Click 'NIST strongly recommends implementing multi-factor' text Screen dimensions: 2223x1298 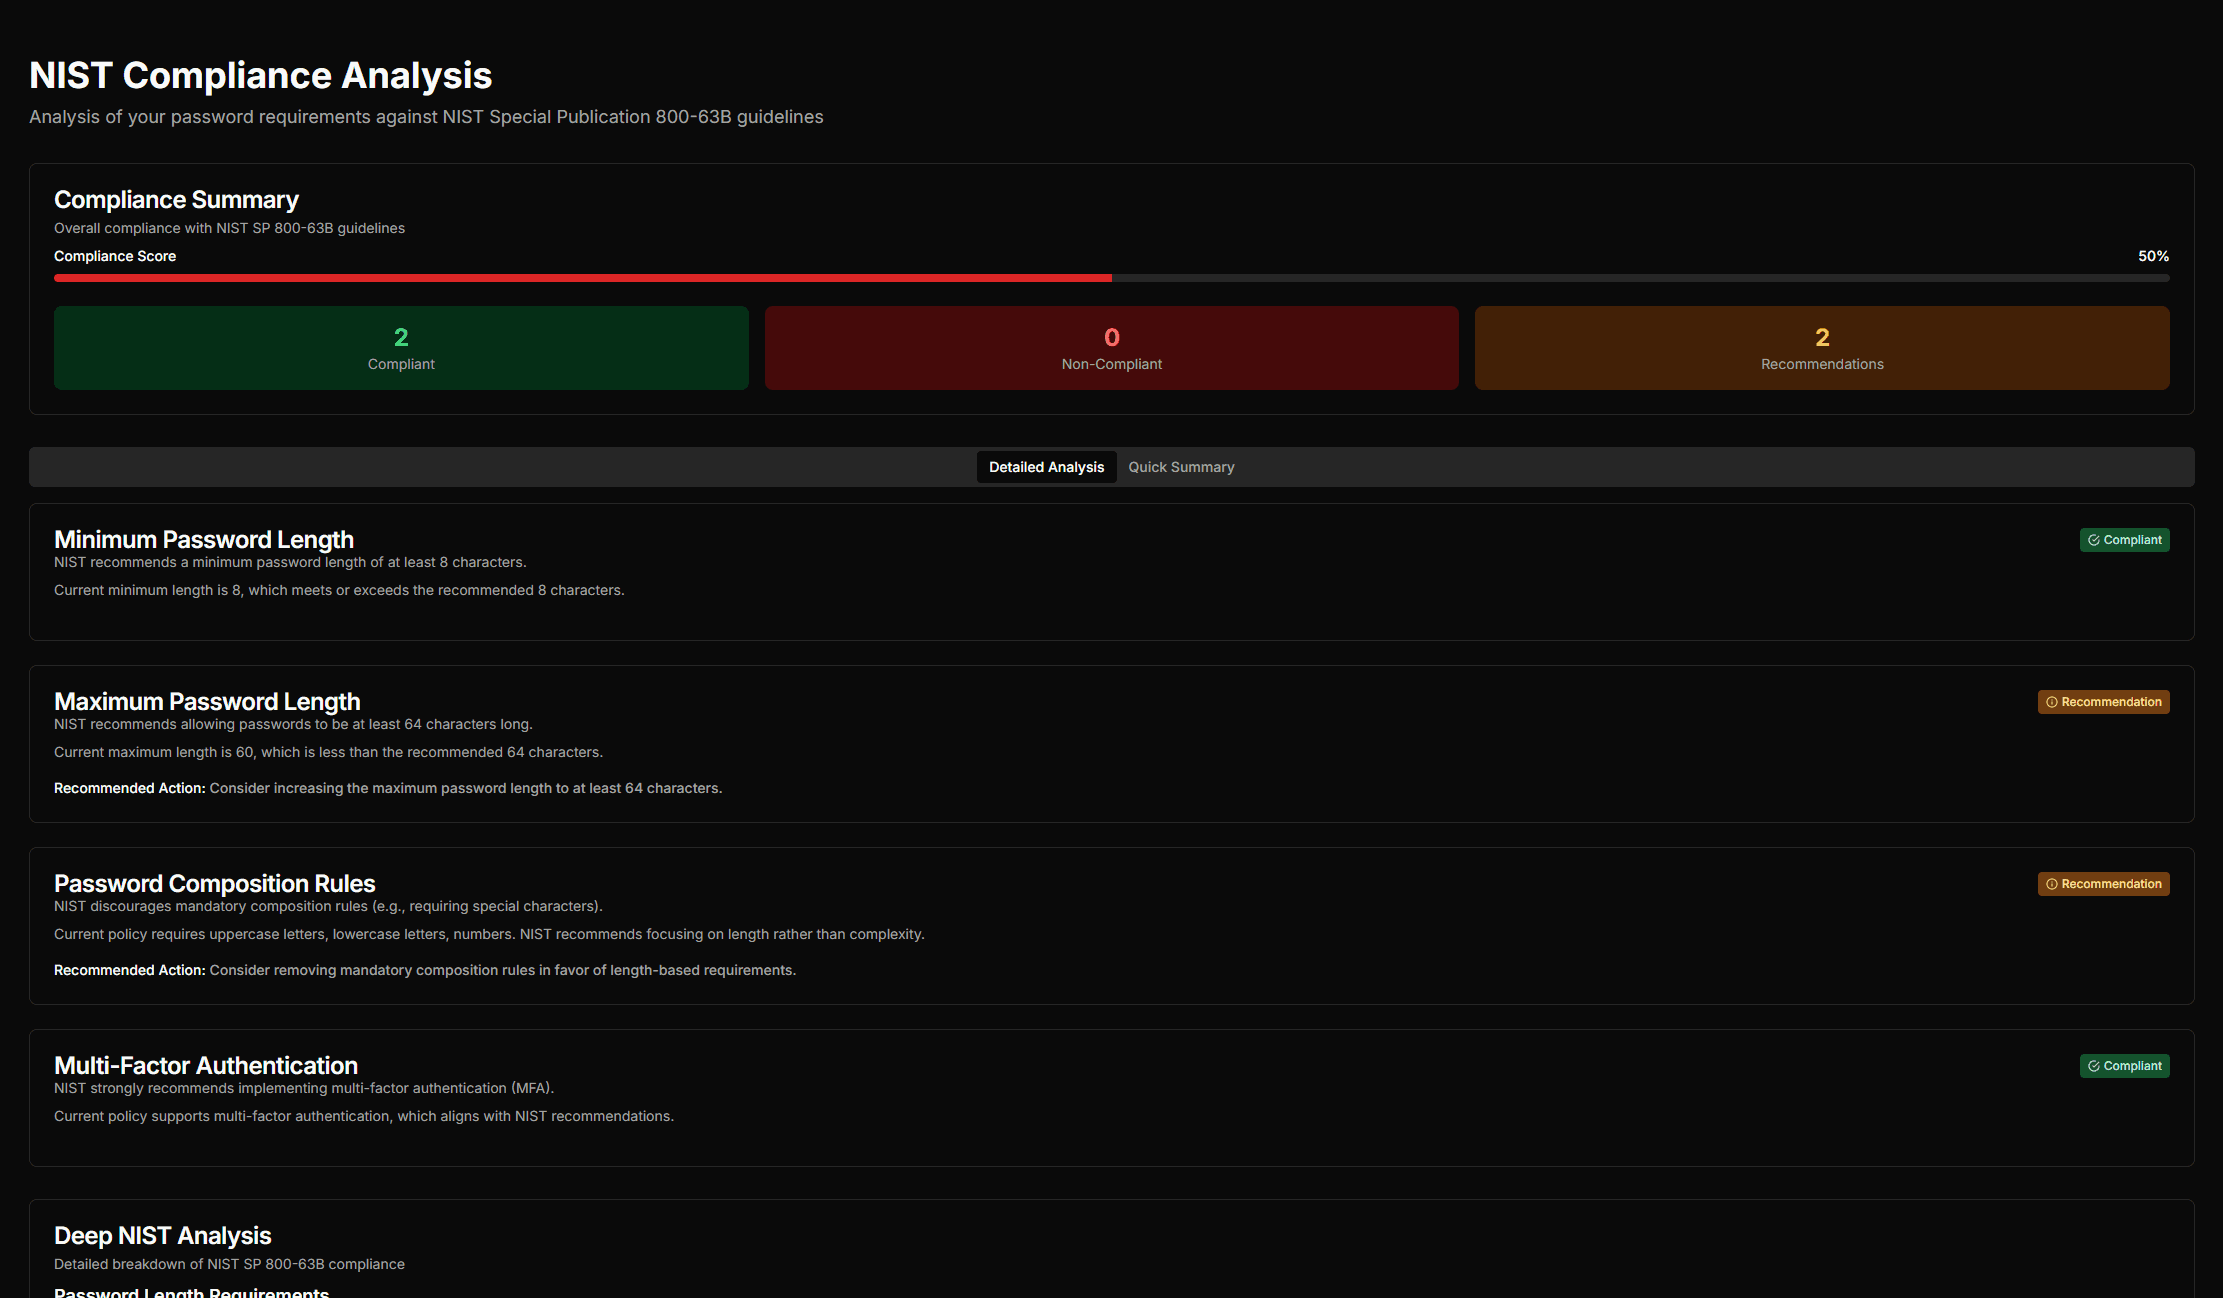pyautogui.click(x=304, y=1088)
